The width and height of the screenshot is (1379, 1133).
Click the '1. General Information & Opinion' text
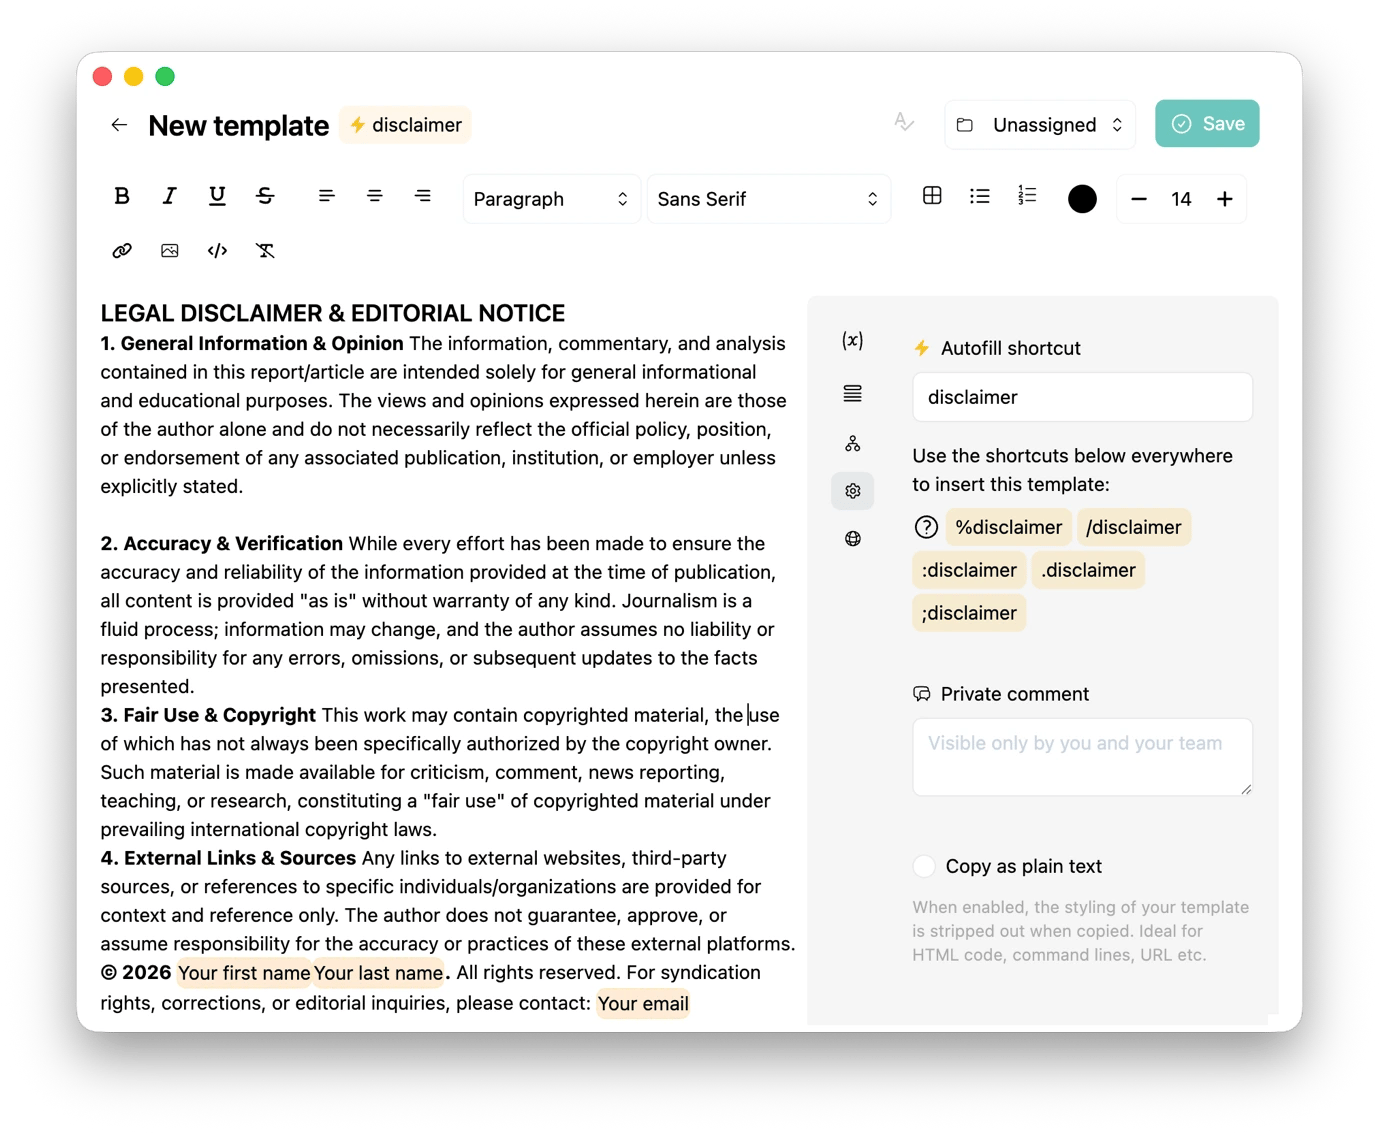tap(252, 343)
